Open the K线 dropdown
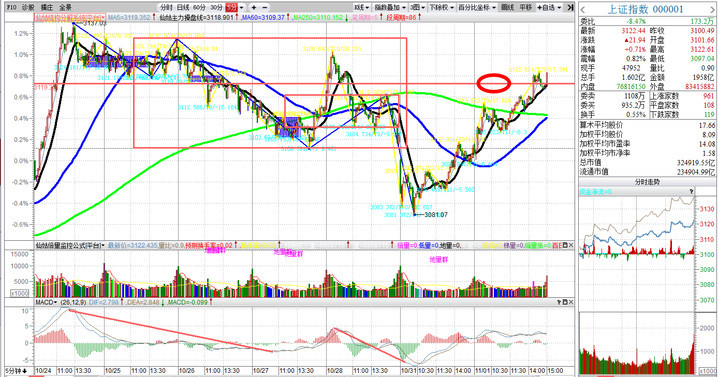Image resolution: width=718 pixels, height=377 pixels. click(361, 7)
